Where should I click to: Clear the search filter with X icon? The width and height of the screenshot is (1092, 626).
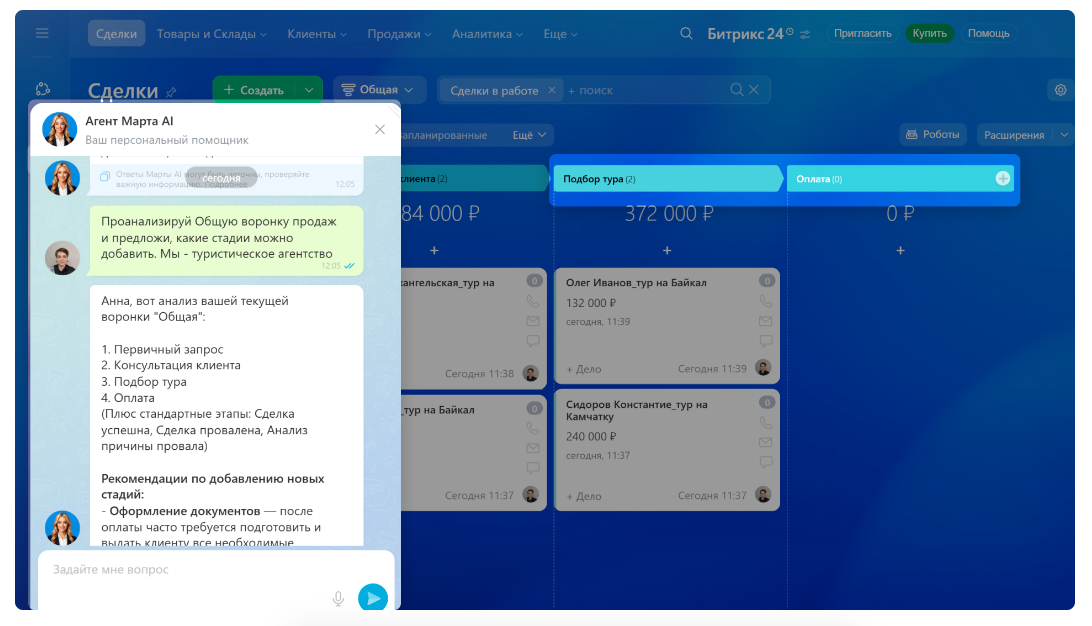point(754,90)
